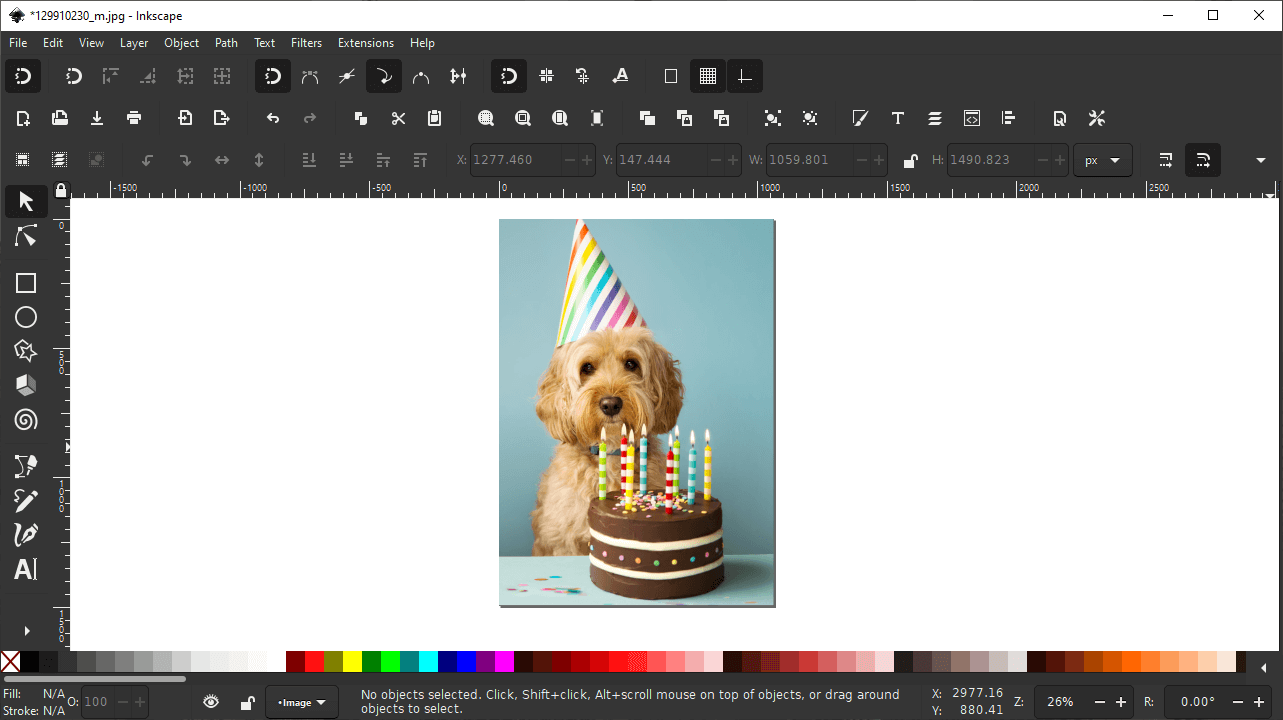This screenshot has width=1283, height=720.
Task: Open the Path menu
Action: [x=227, y=43]
